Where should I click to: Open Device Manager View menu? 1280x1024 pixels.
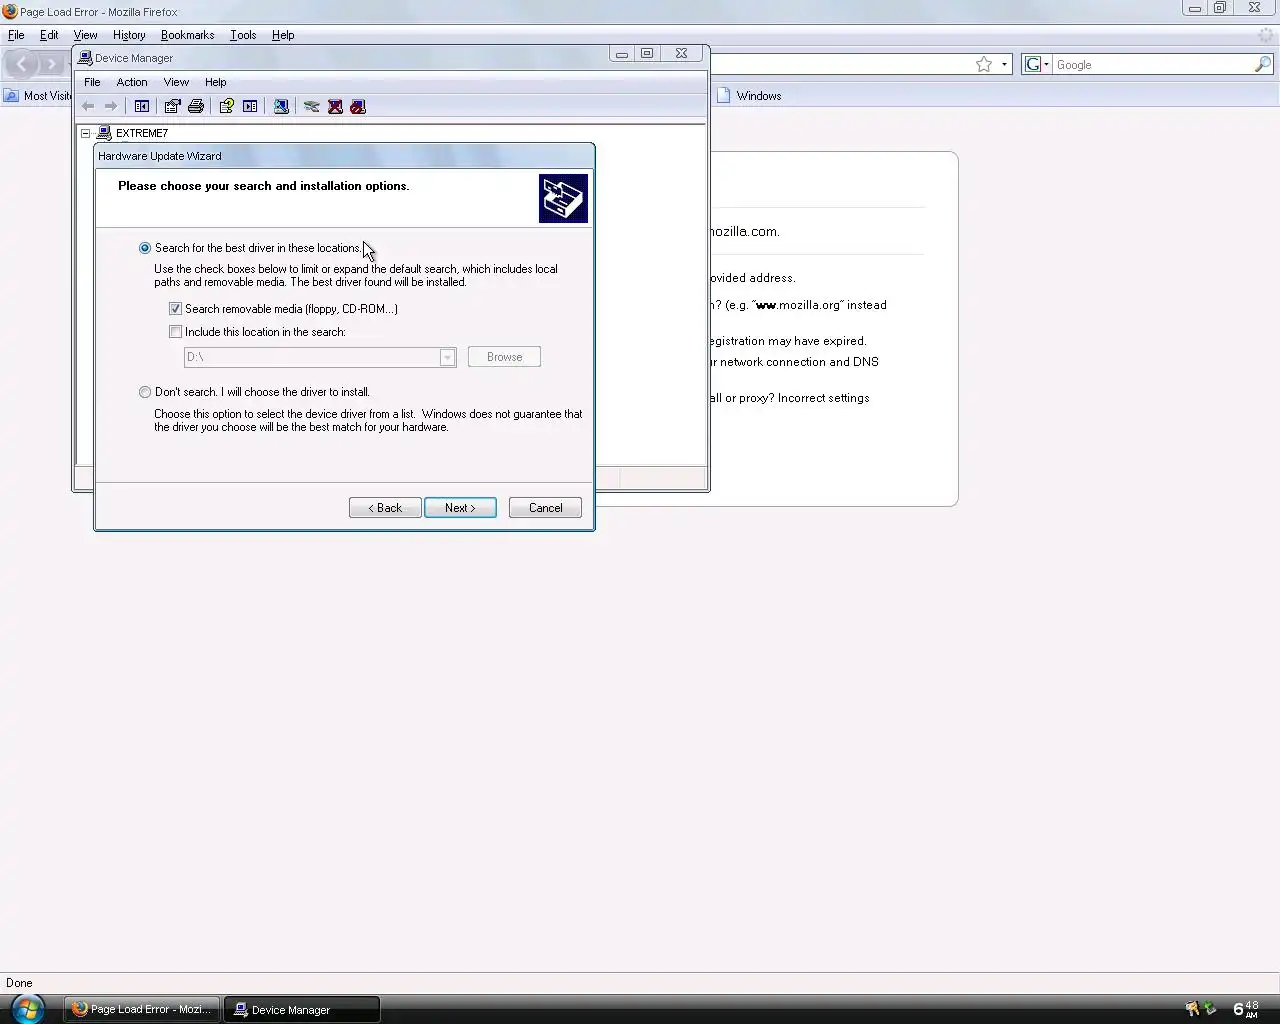pos(176,82)
